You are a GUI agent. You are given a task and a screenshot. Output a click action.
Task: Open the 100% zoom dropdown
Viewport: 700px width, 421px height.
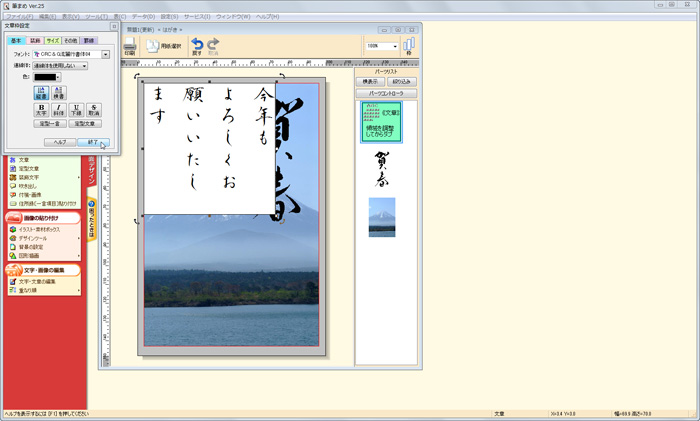point(395,46)
